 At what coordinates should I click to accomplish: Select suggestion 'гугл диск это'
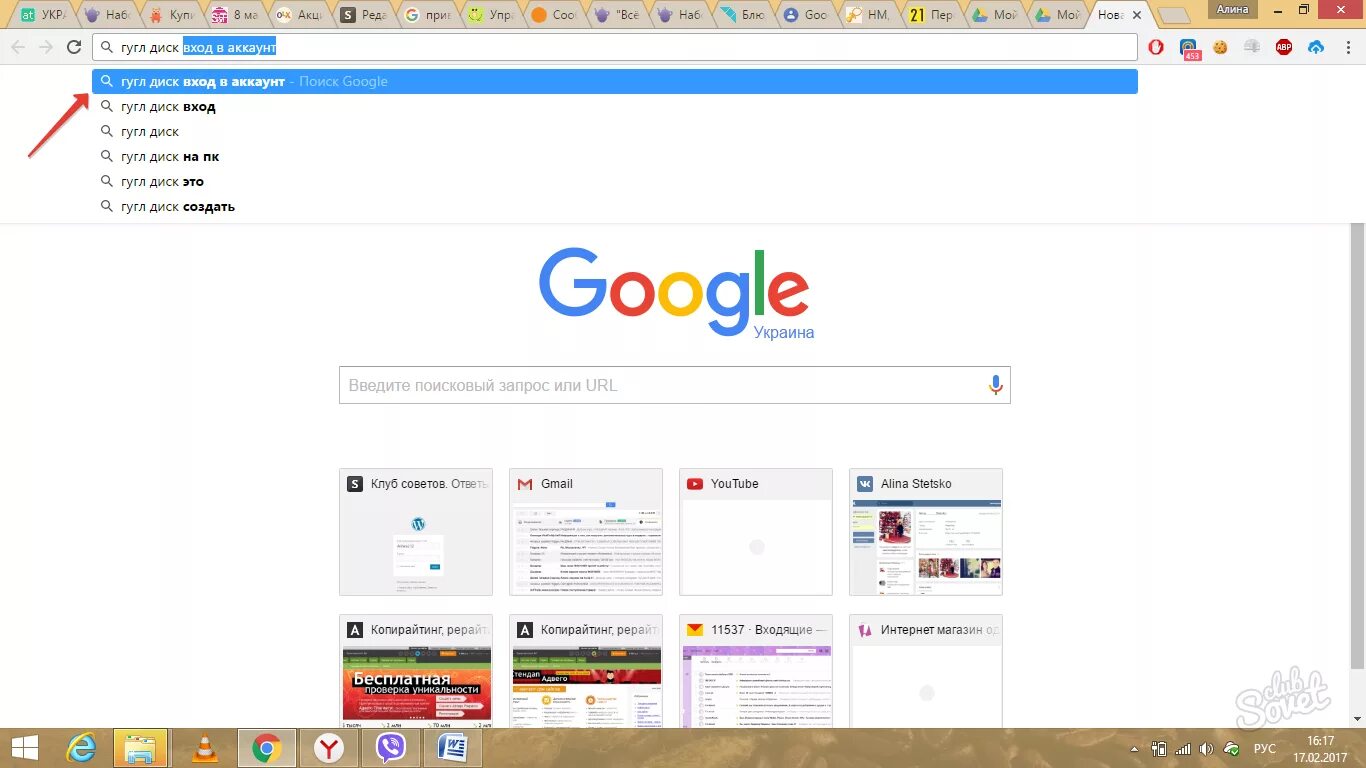615,182
